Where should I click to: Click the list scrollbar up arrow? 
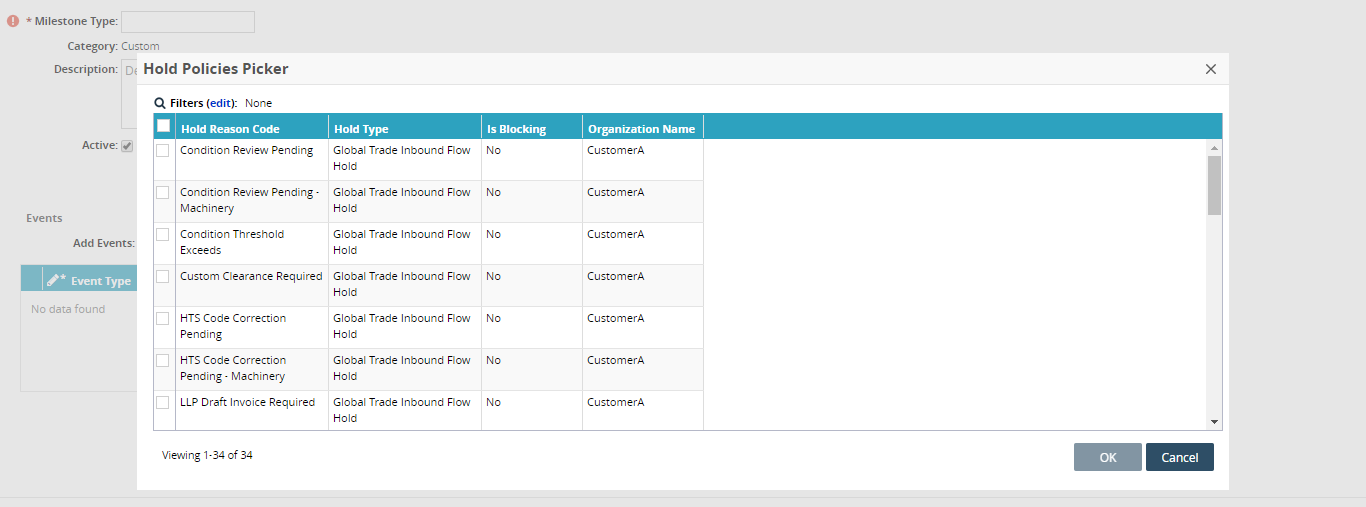1214,148
